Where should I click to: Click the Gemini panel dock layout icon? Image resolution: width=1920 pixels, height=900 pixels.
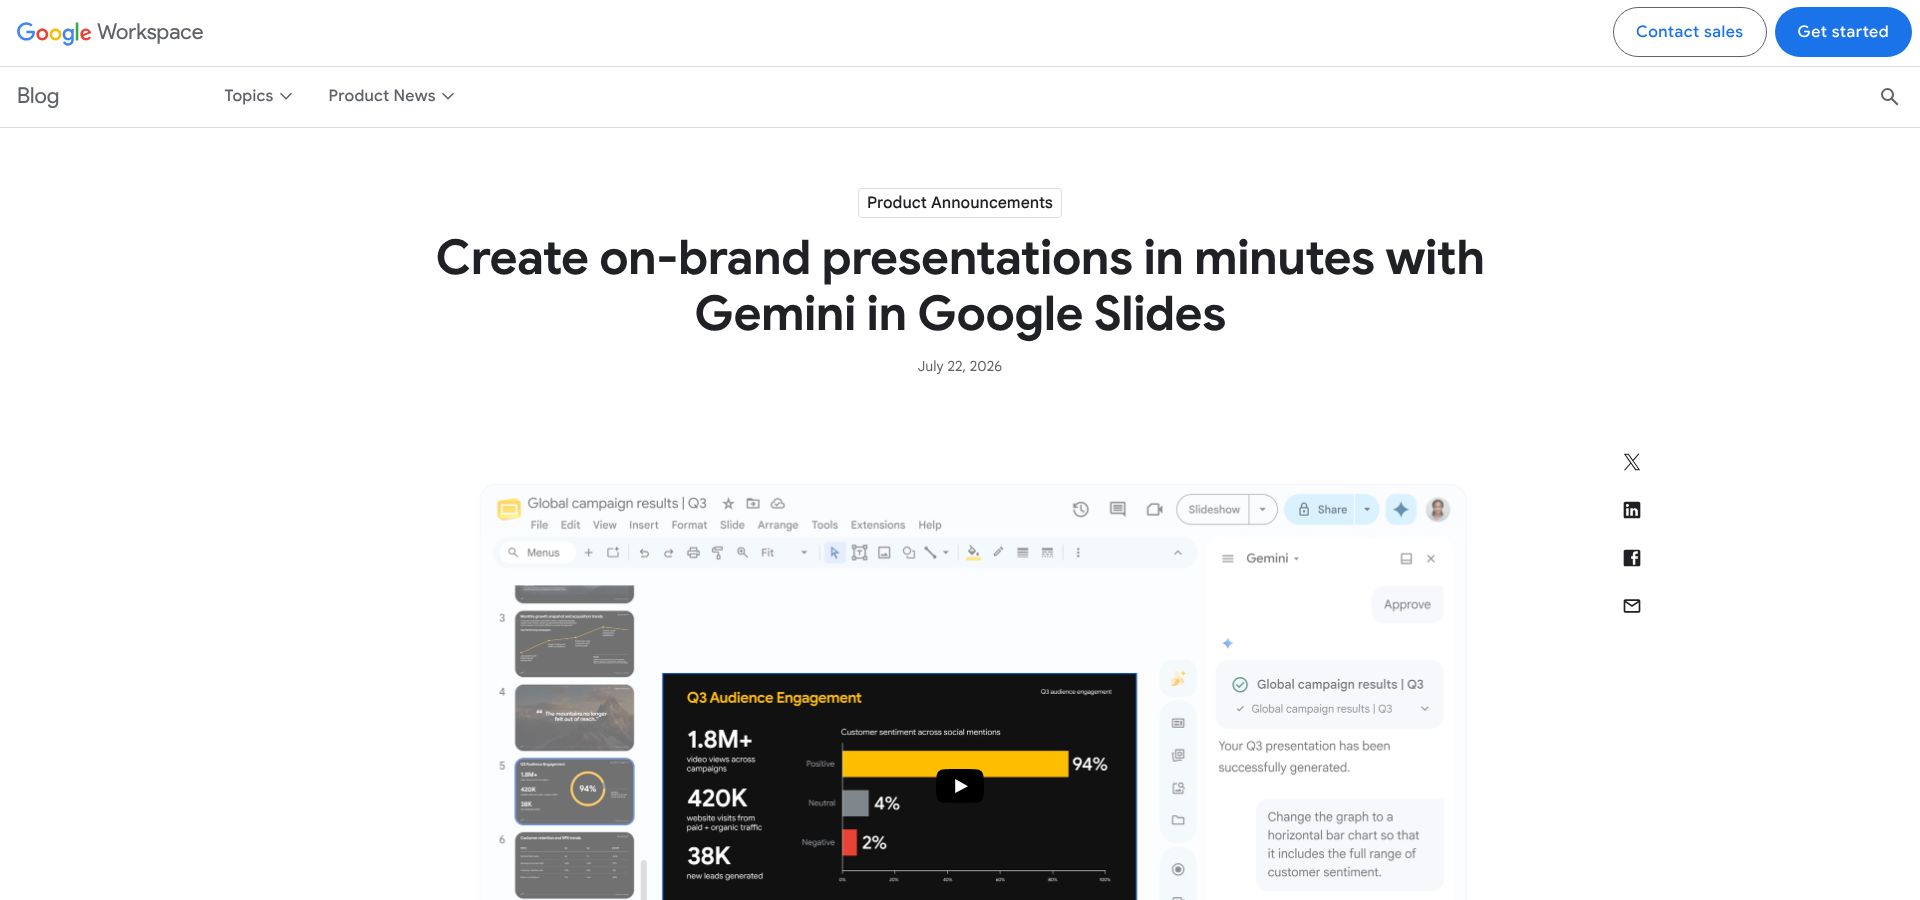(1406, 559)
